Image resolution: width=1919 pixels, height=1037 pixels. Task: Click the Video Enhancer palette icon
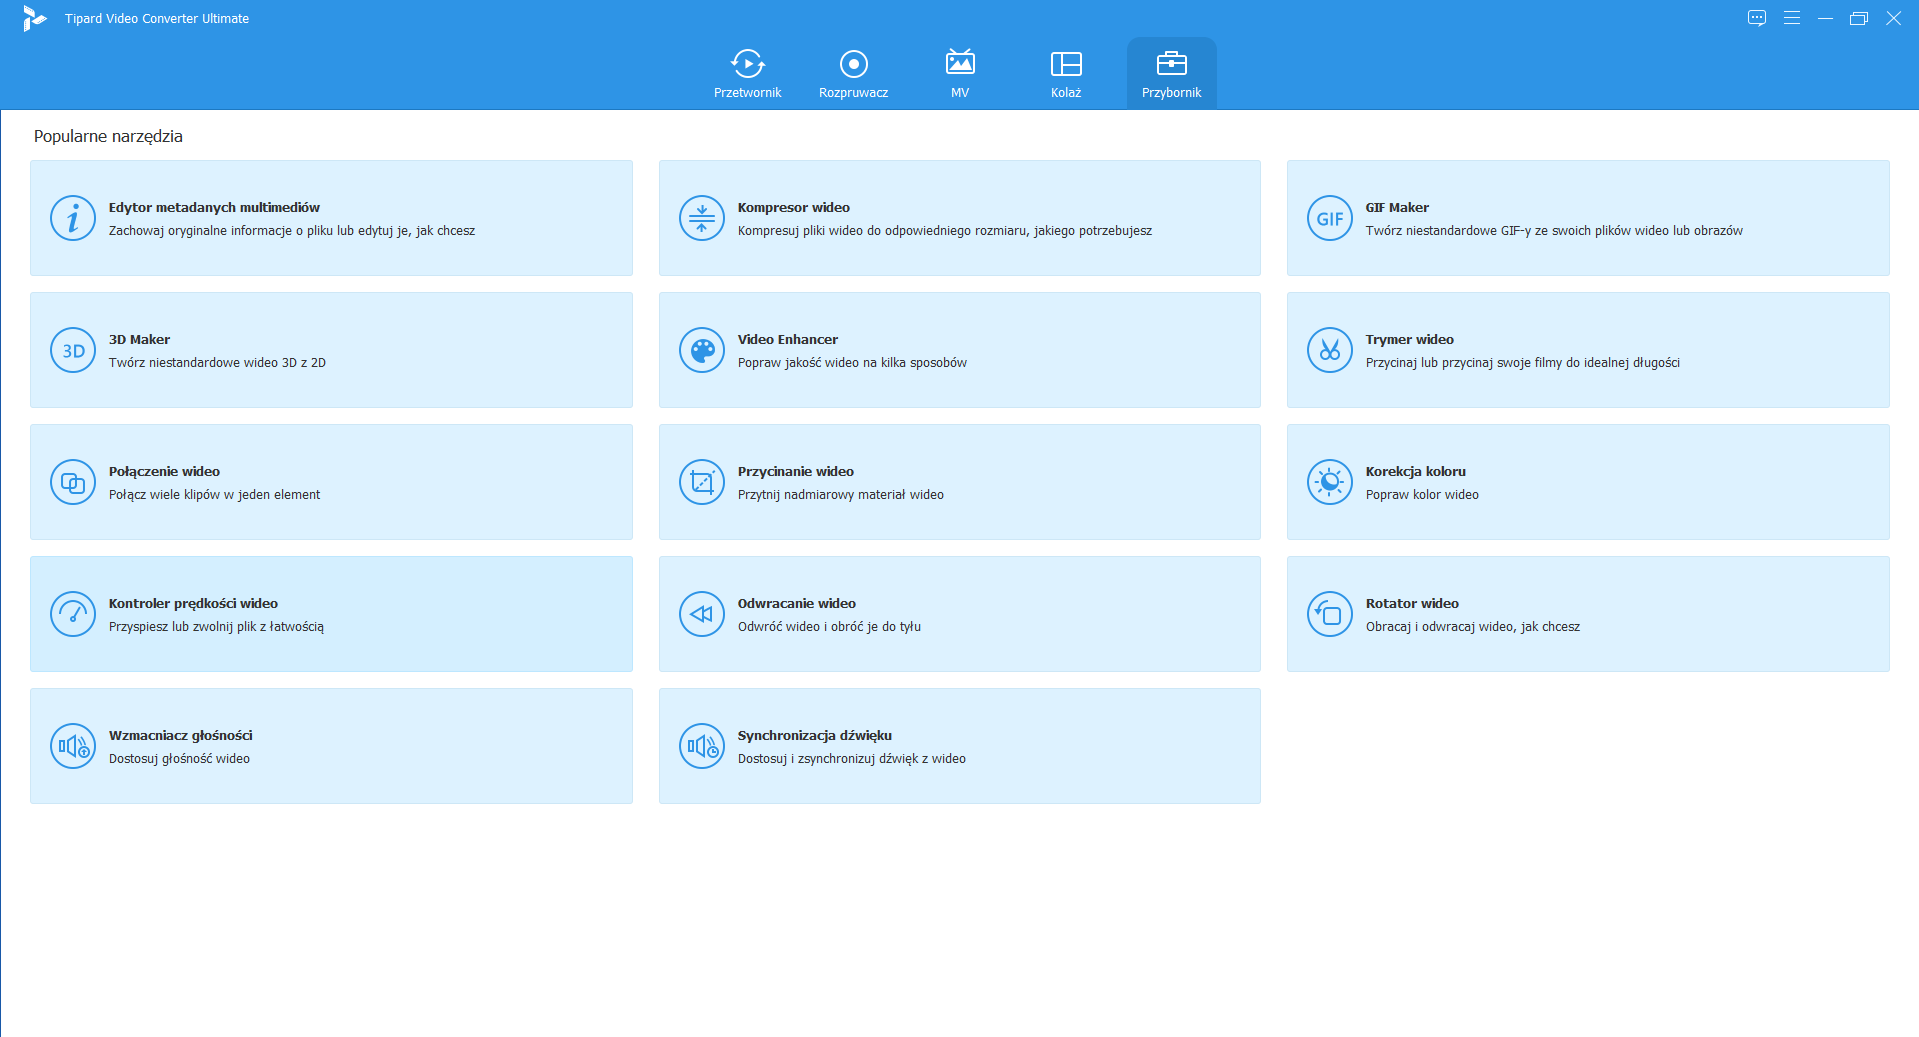(702, 350)
